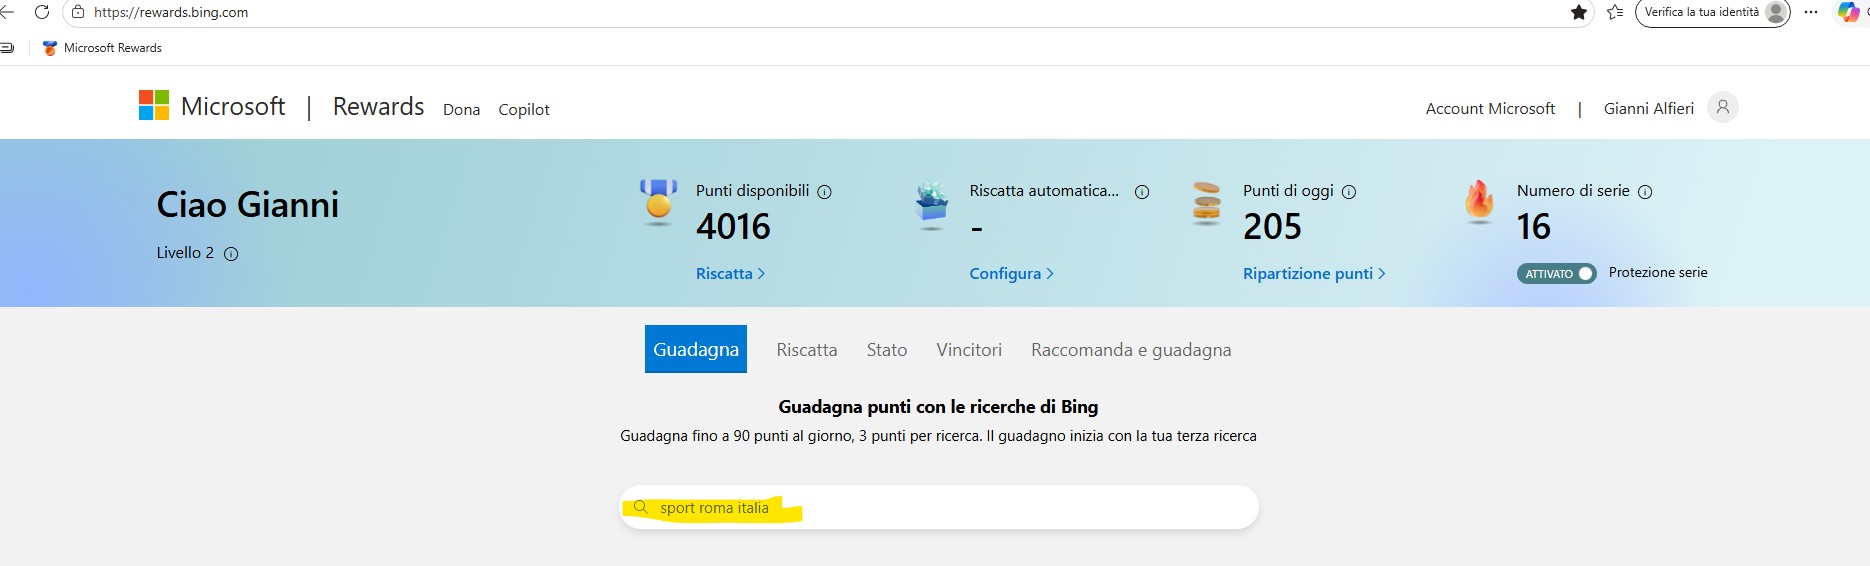The height and width of the screenshot is (566, 1870).
Task: Show info for Punti disponibili
Action: coord(824,192)
